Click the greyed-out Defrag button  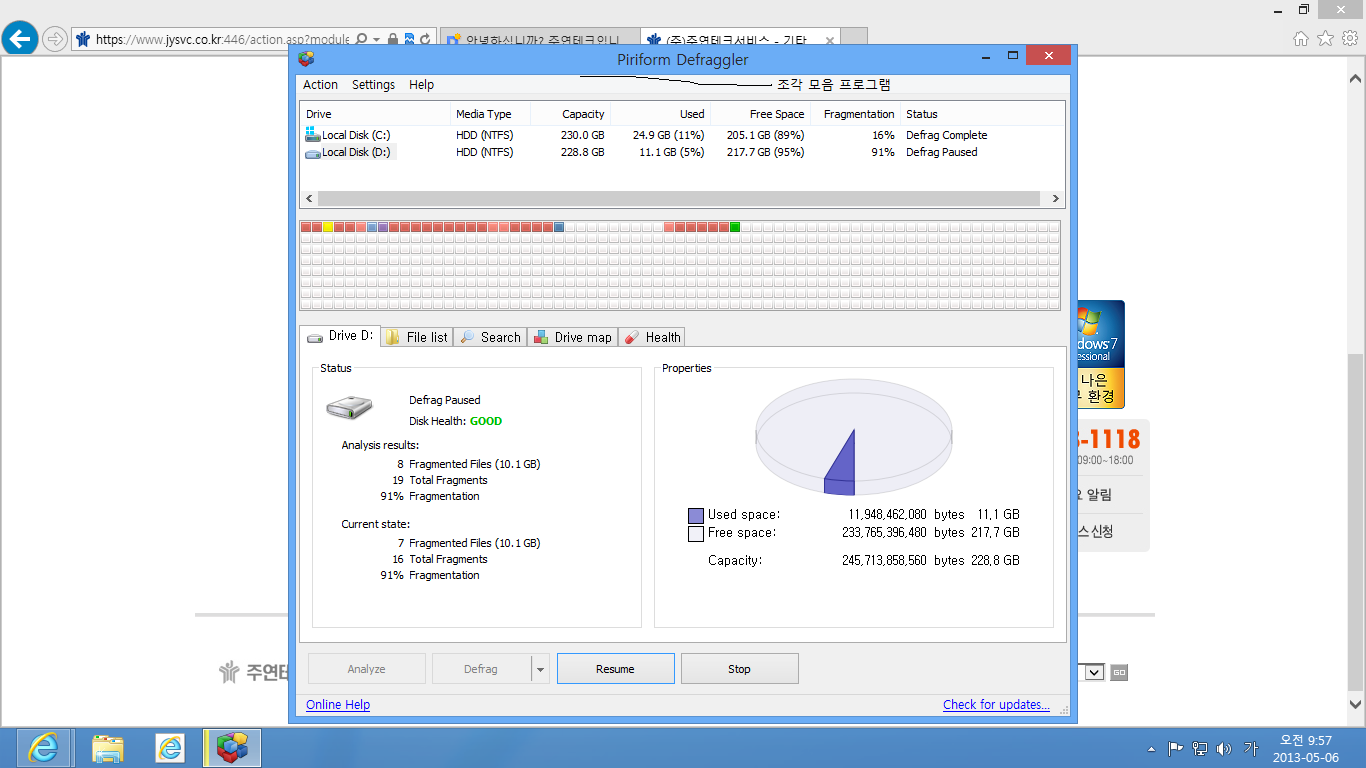coord(481,669)
